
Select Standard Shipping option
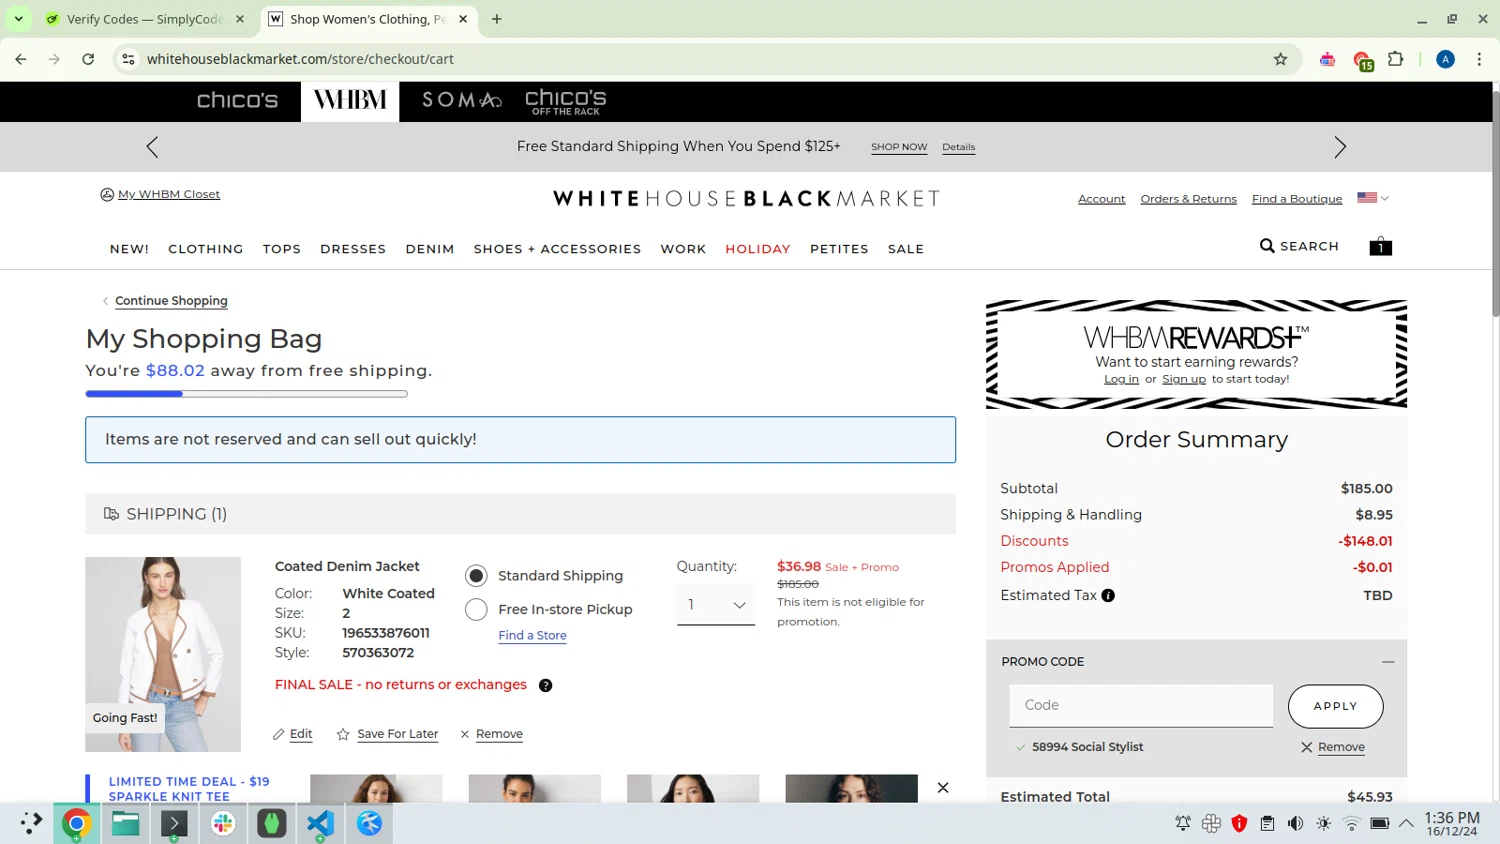pos(476,576)
